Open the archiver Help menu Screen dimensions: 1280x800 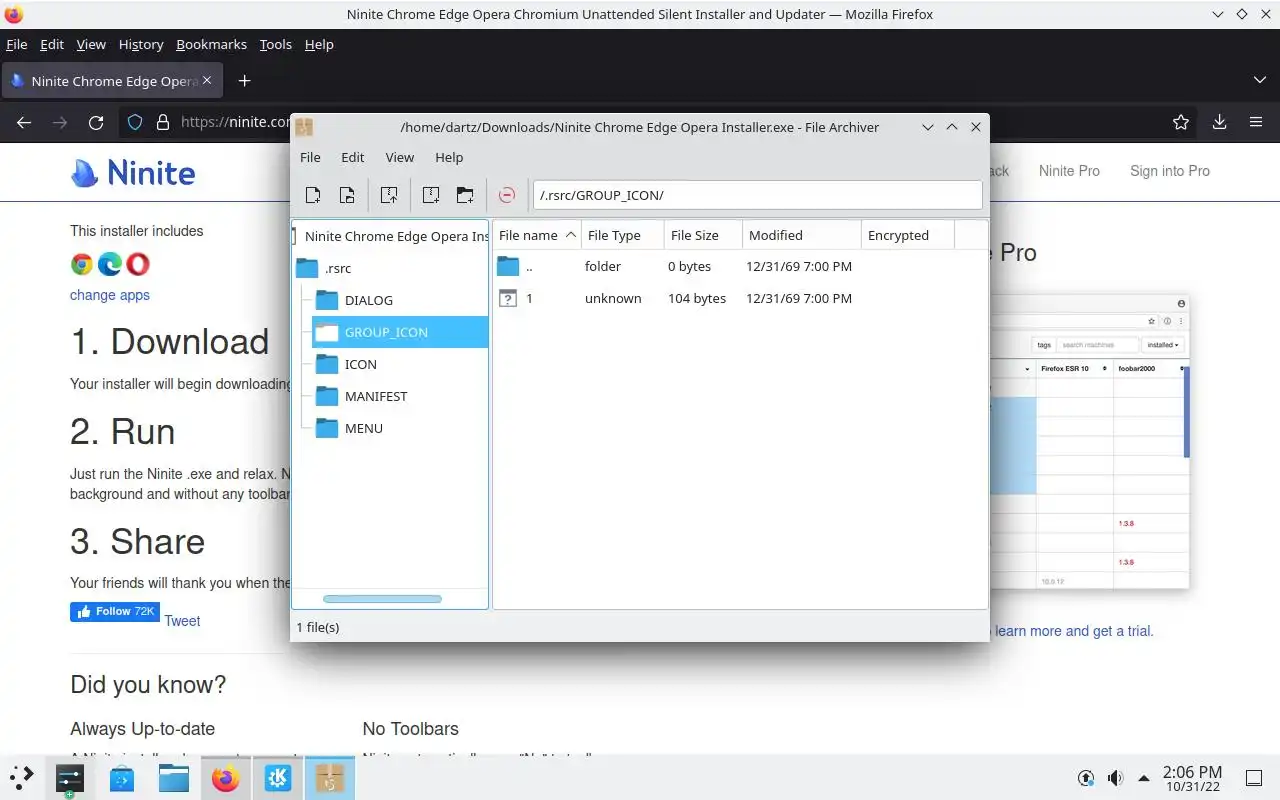pos(449,157)
